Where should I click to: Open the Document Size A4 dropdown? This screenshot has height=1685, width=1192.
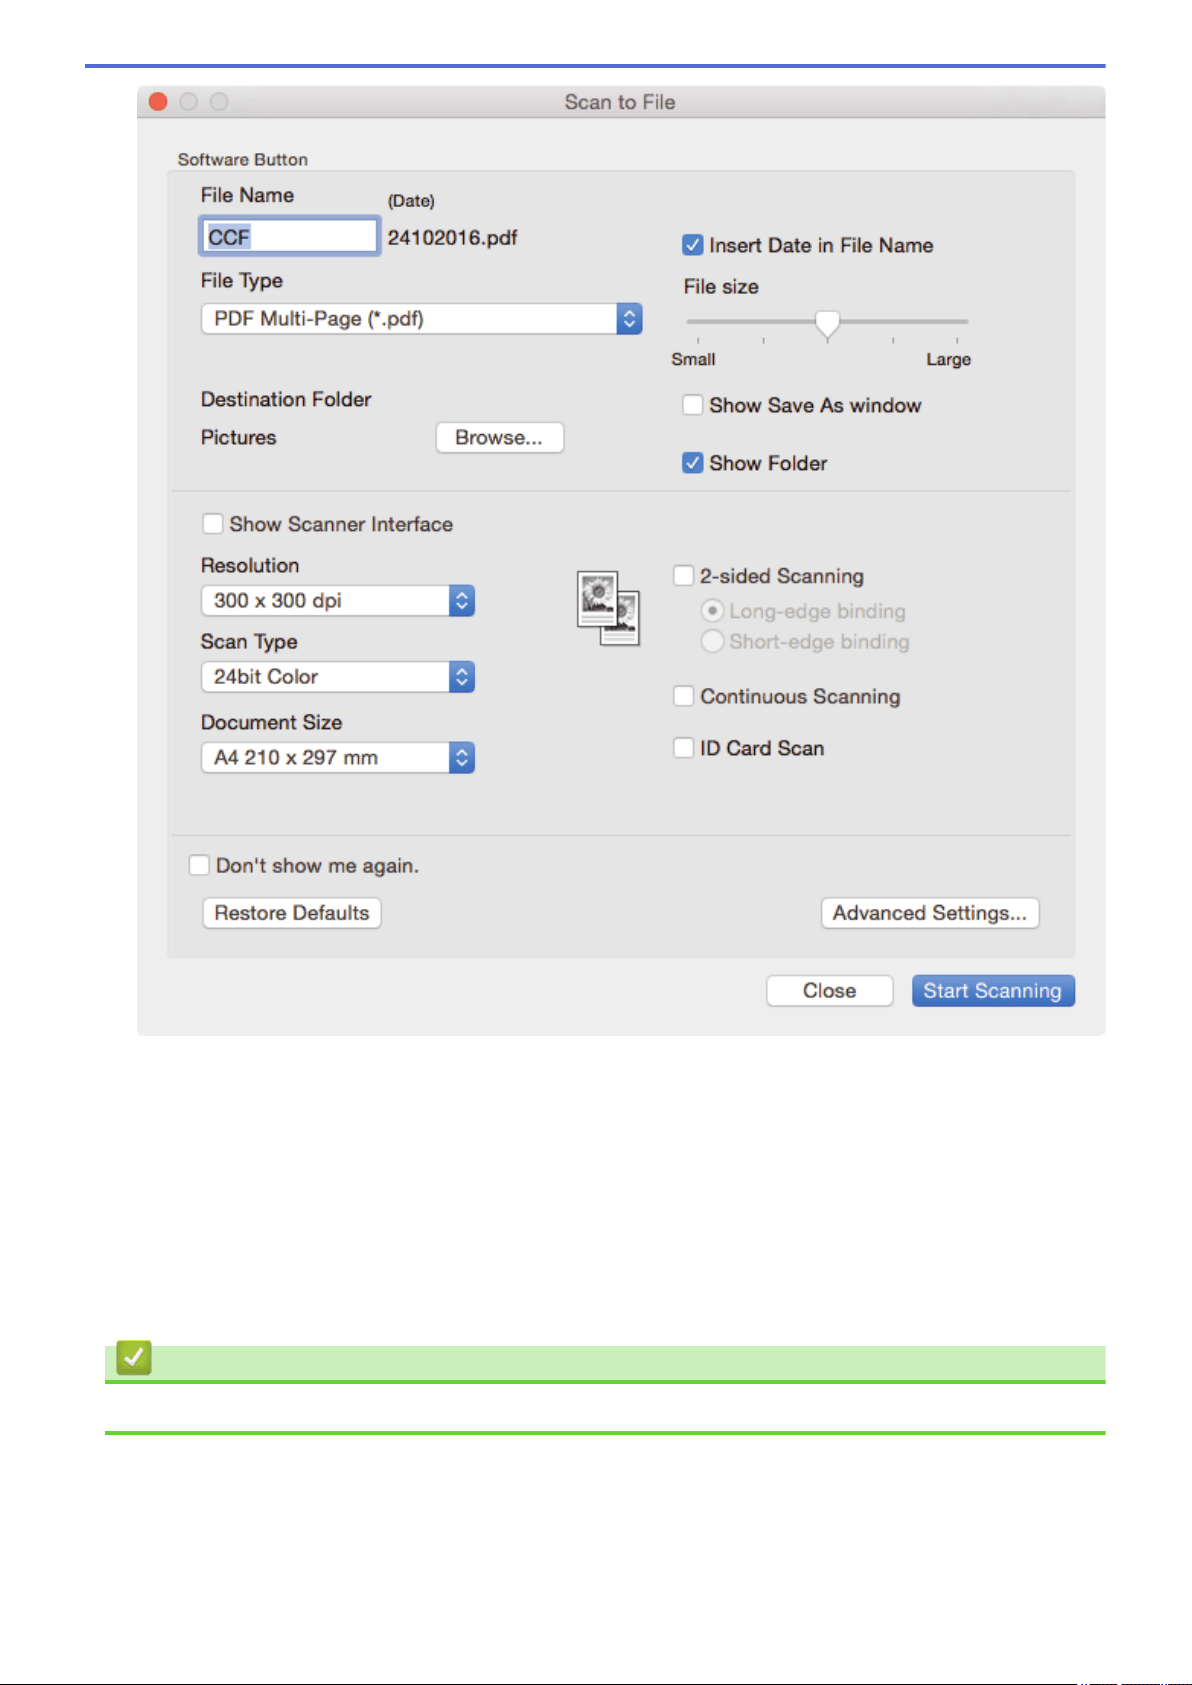click(338, 758)
